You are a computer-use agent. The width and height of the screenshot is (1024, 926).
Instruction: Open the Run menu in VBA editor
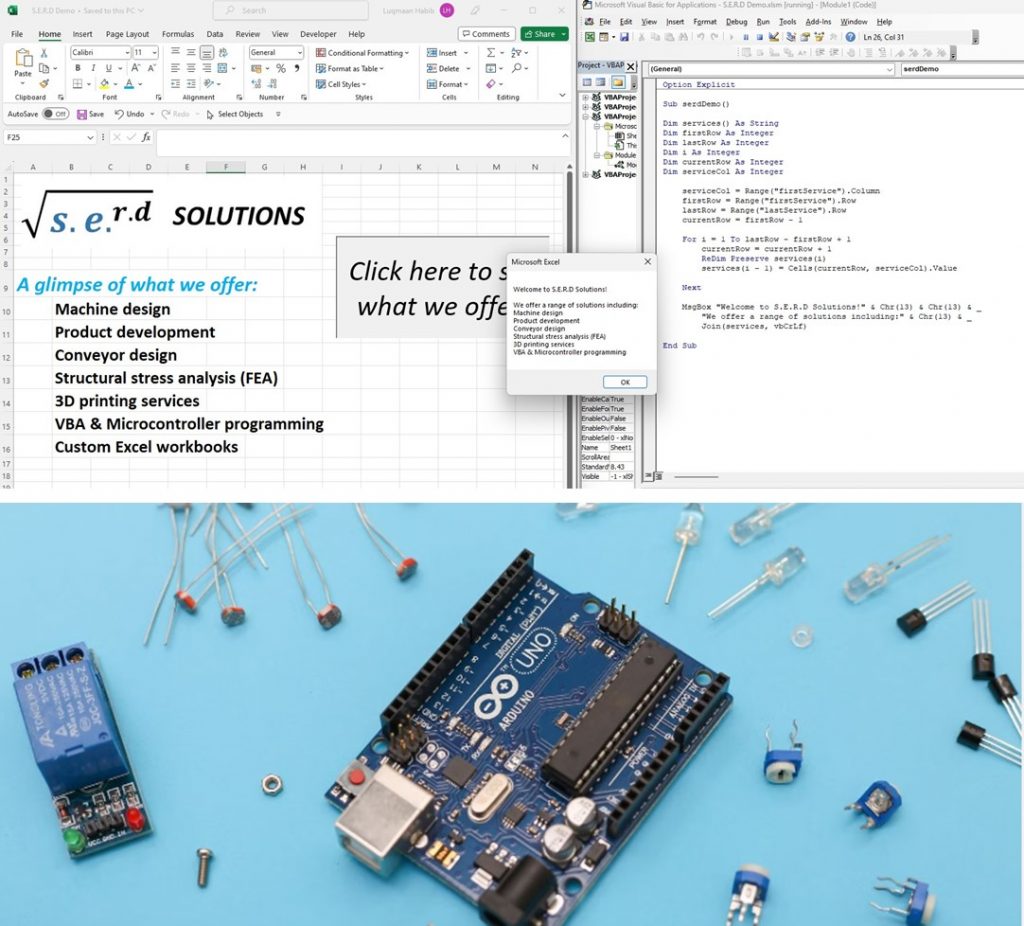763,22
